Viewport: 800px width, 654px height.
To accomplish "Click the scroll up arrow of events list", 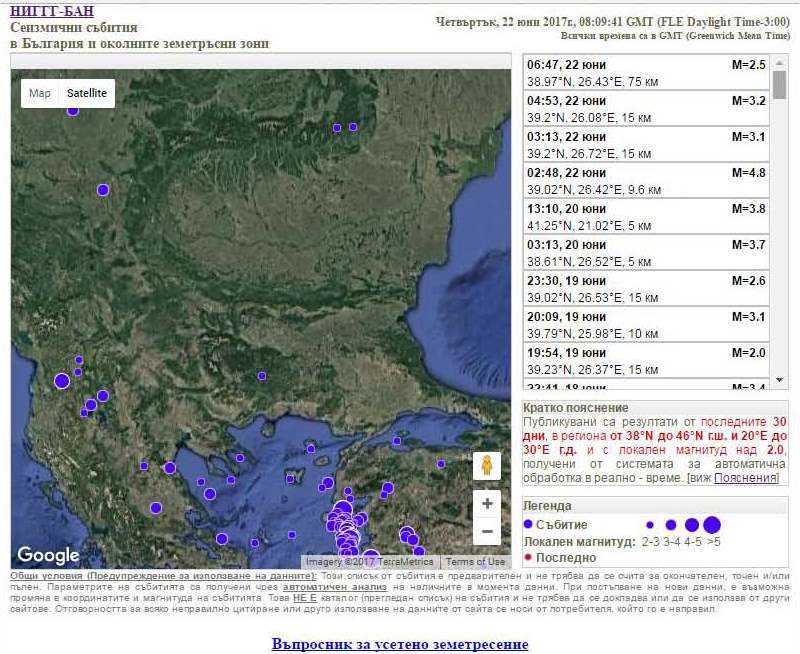I will (779, 62).
